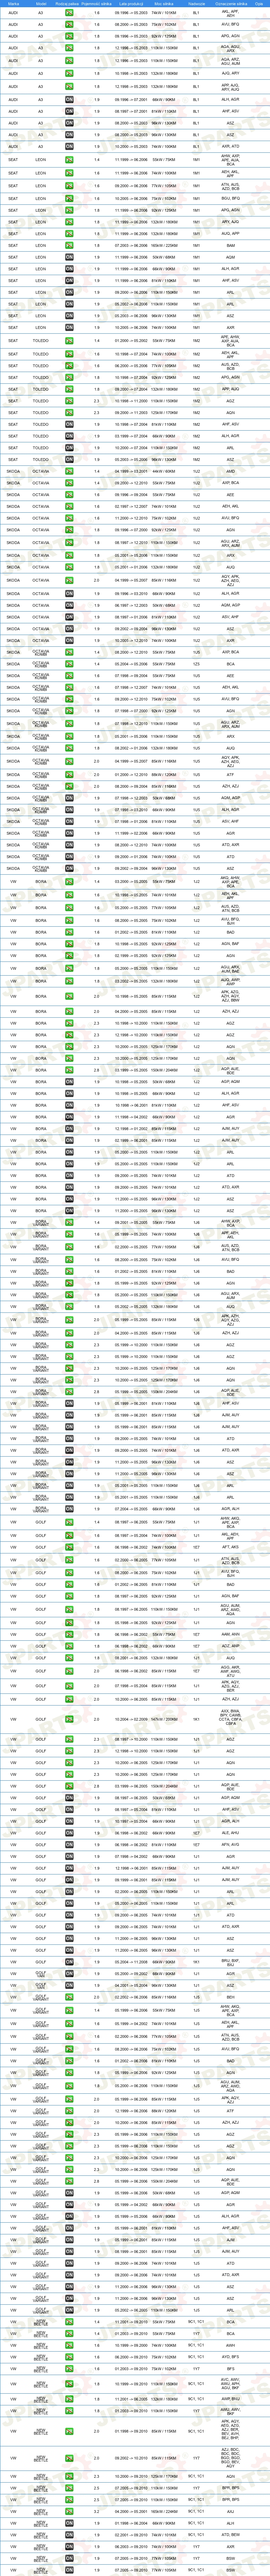Image resolution: width=270 pixels, height=2576 pixels.
Task: Click the Oznaczenie silnika column header
Action: pyautogui.click(x=231, y=4)
